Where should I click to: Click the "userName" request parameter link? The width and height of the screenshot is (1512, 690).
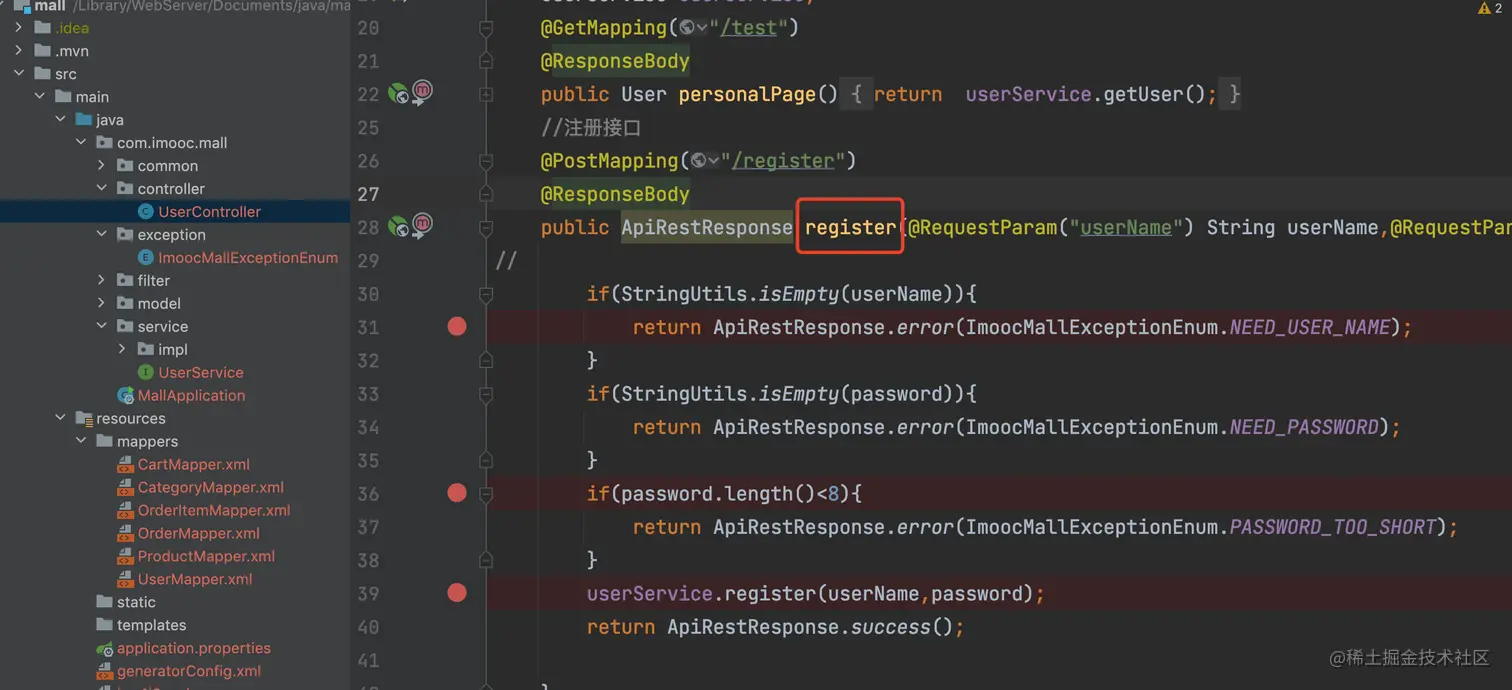click(x=1126, y=227)
